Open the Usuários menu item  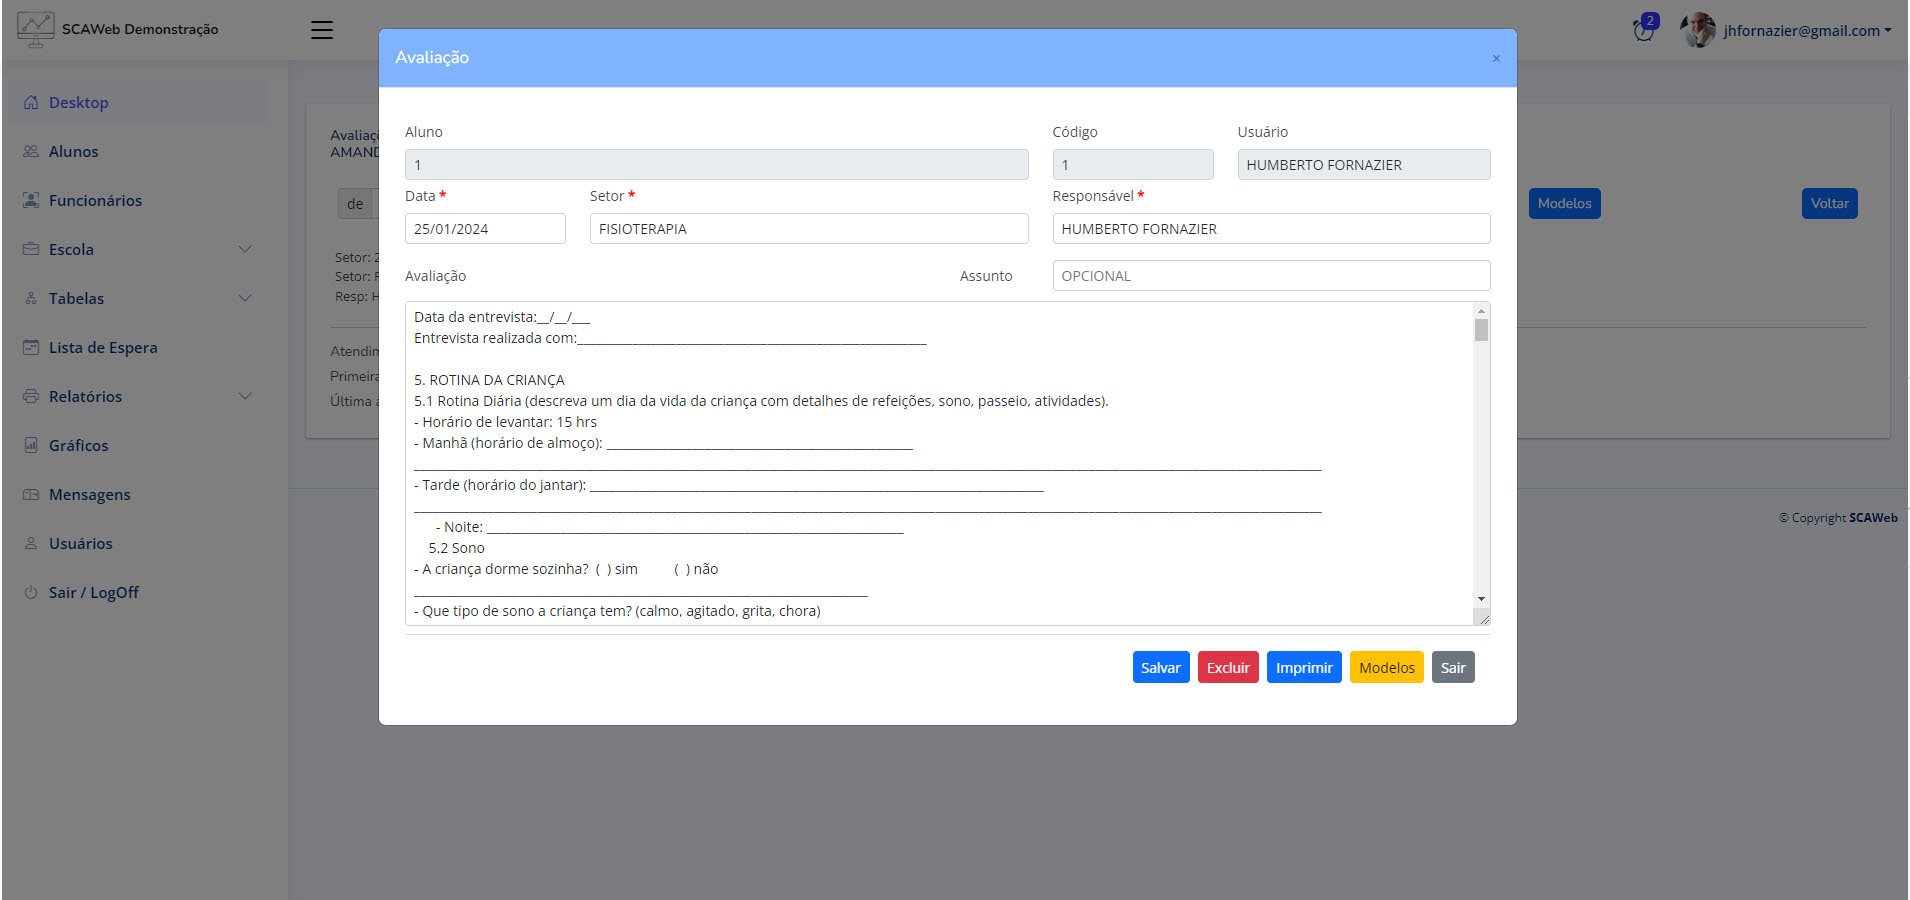point(81,544)
